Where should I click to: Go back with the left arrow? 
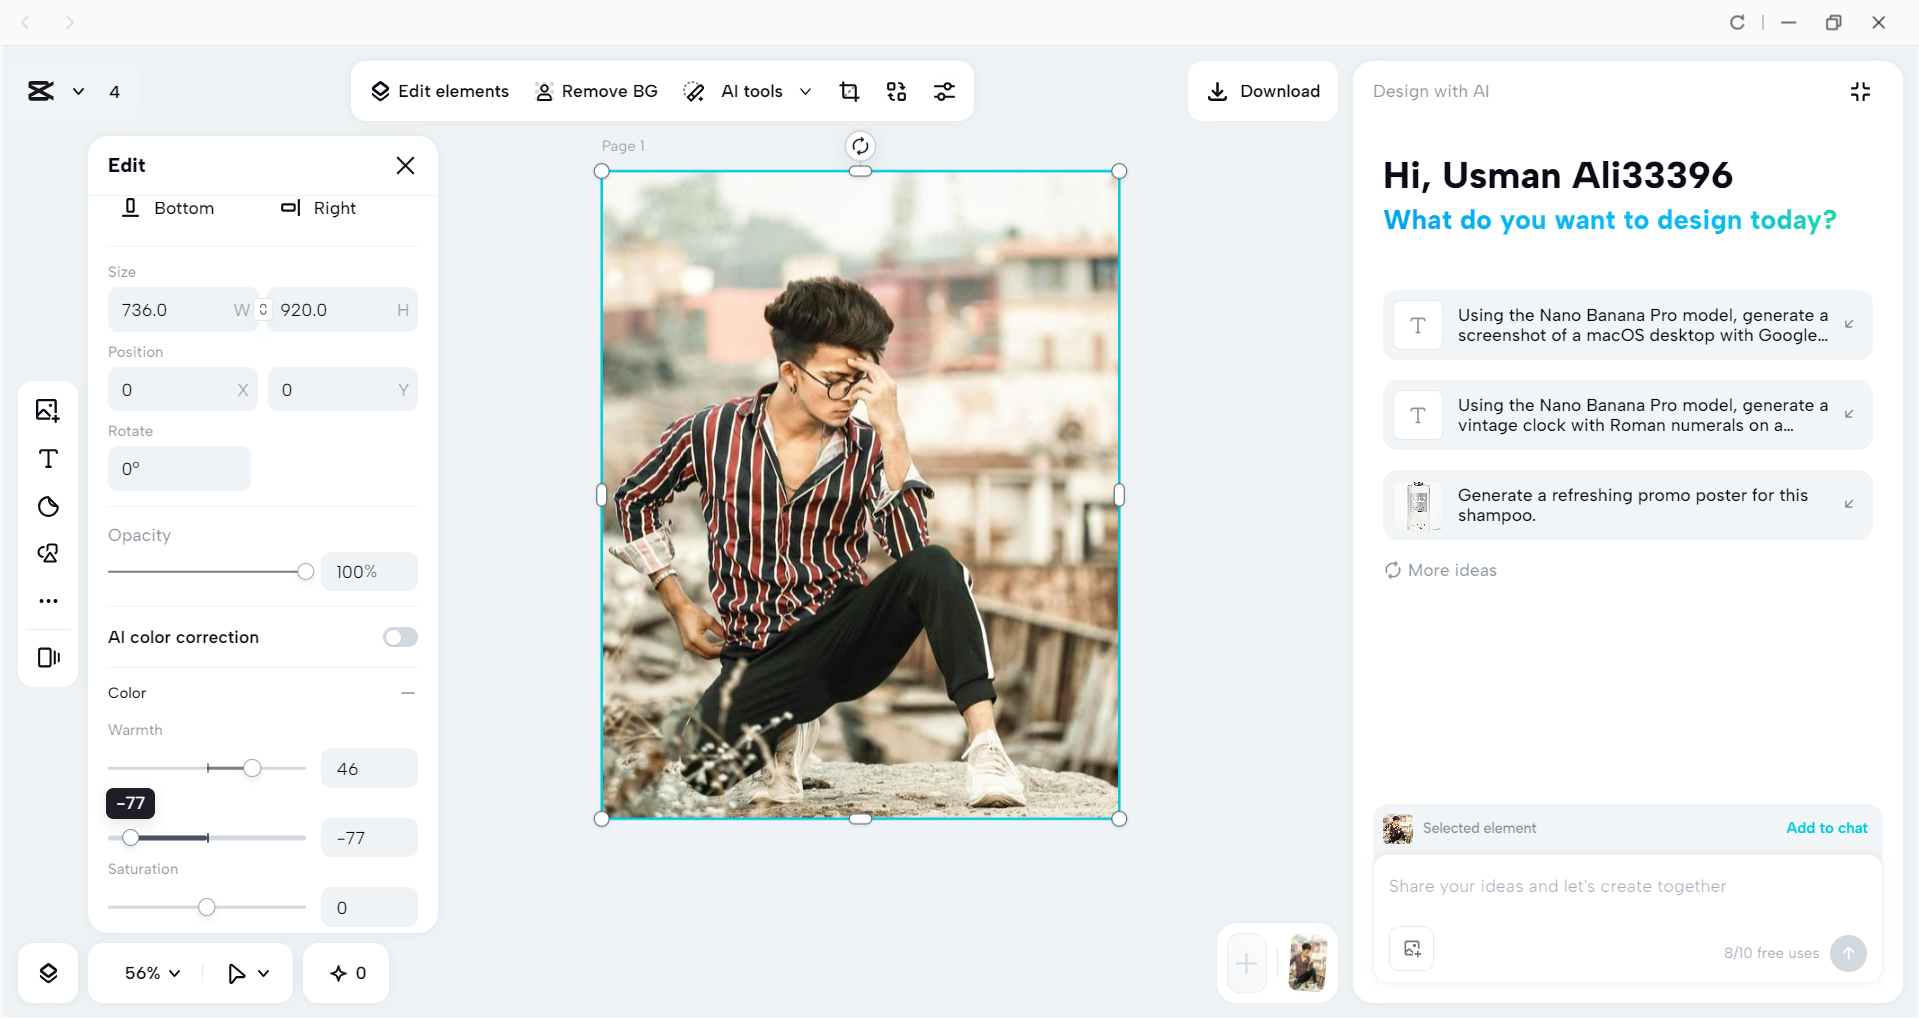(x=26, y=22)
